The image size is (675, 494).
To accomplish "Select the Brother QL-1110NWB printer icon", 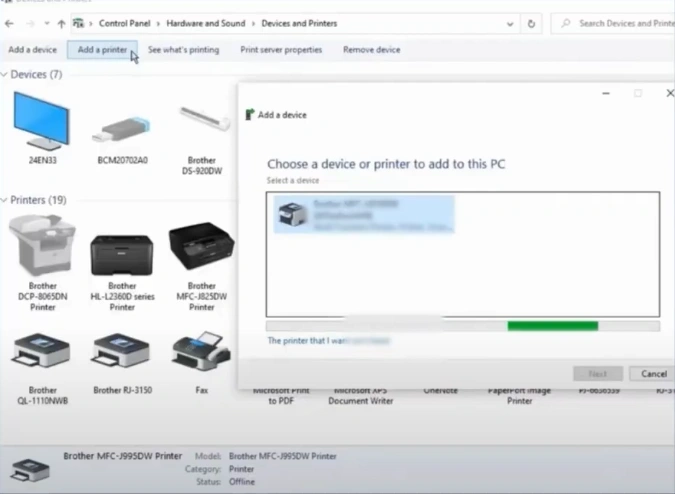I will click(43, 352).
